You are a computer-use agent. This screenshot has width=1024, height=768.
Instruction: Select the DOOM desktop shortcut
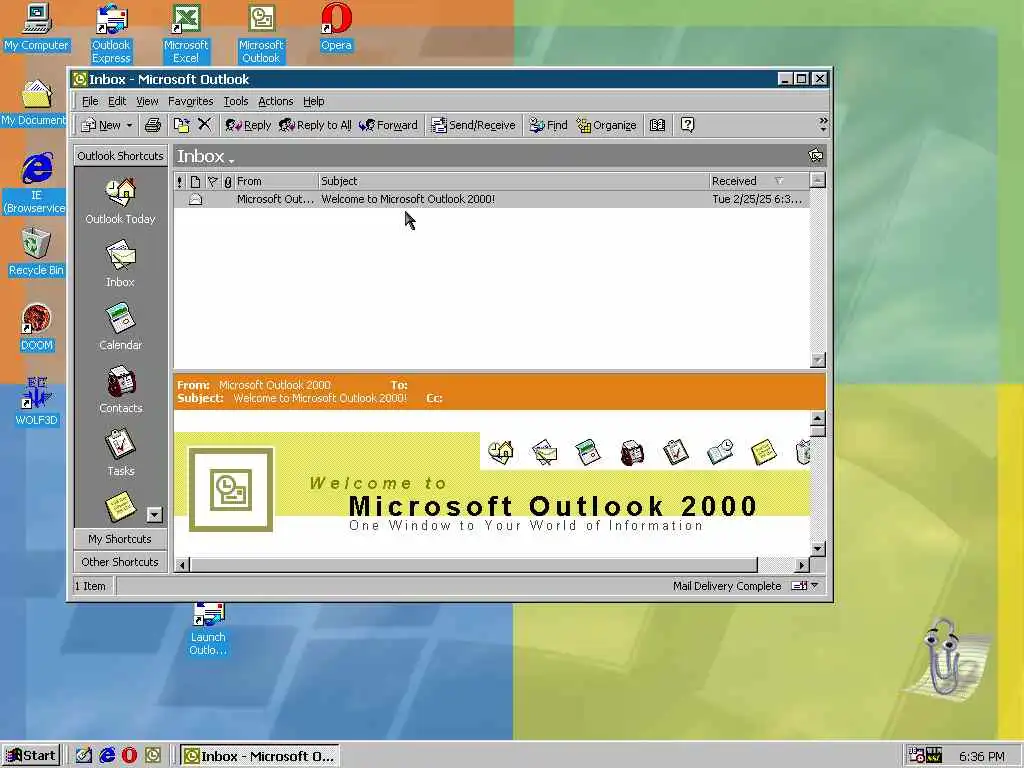click(x=37, y=328)
